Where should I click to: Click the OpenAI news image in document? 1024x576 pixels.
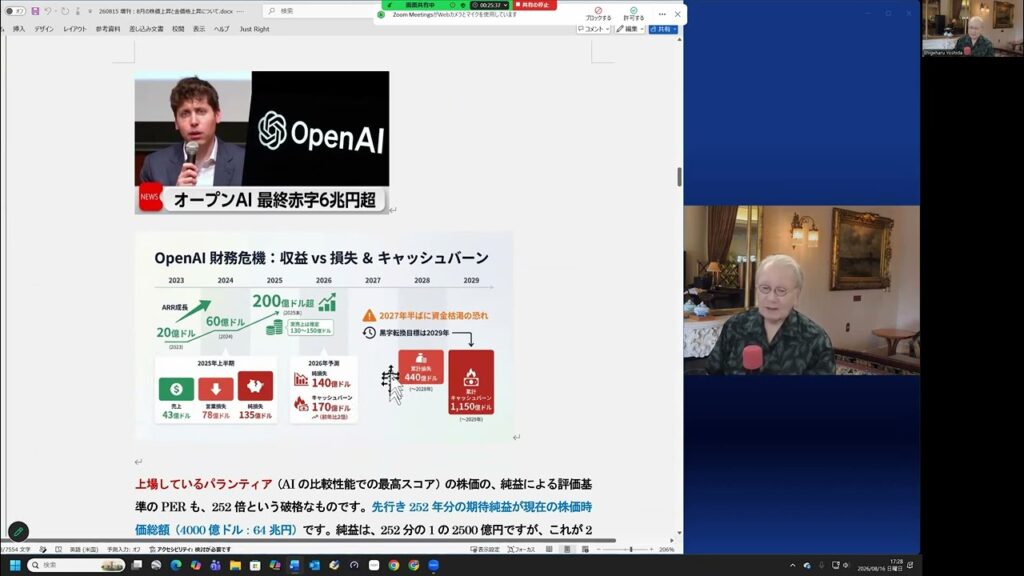pyautogui.click(x=262, y=142)
